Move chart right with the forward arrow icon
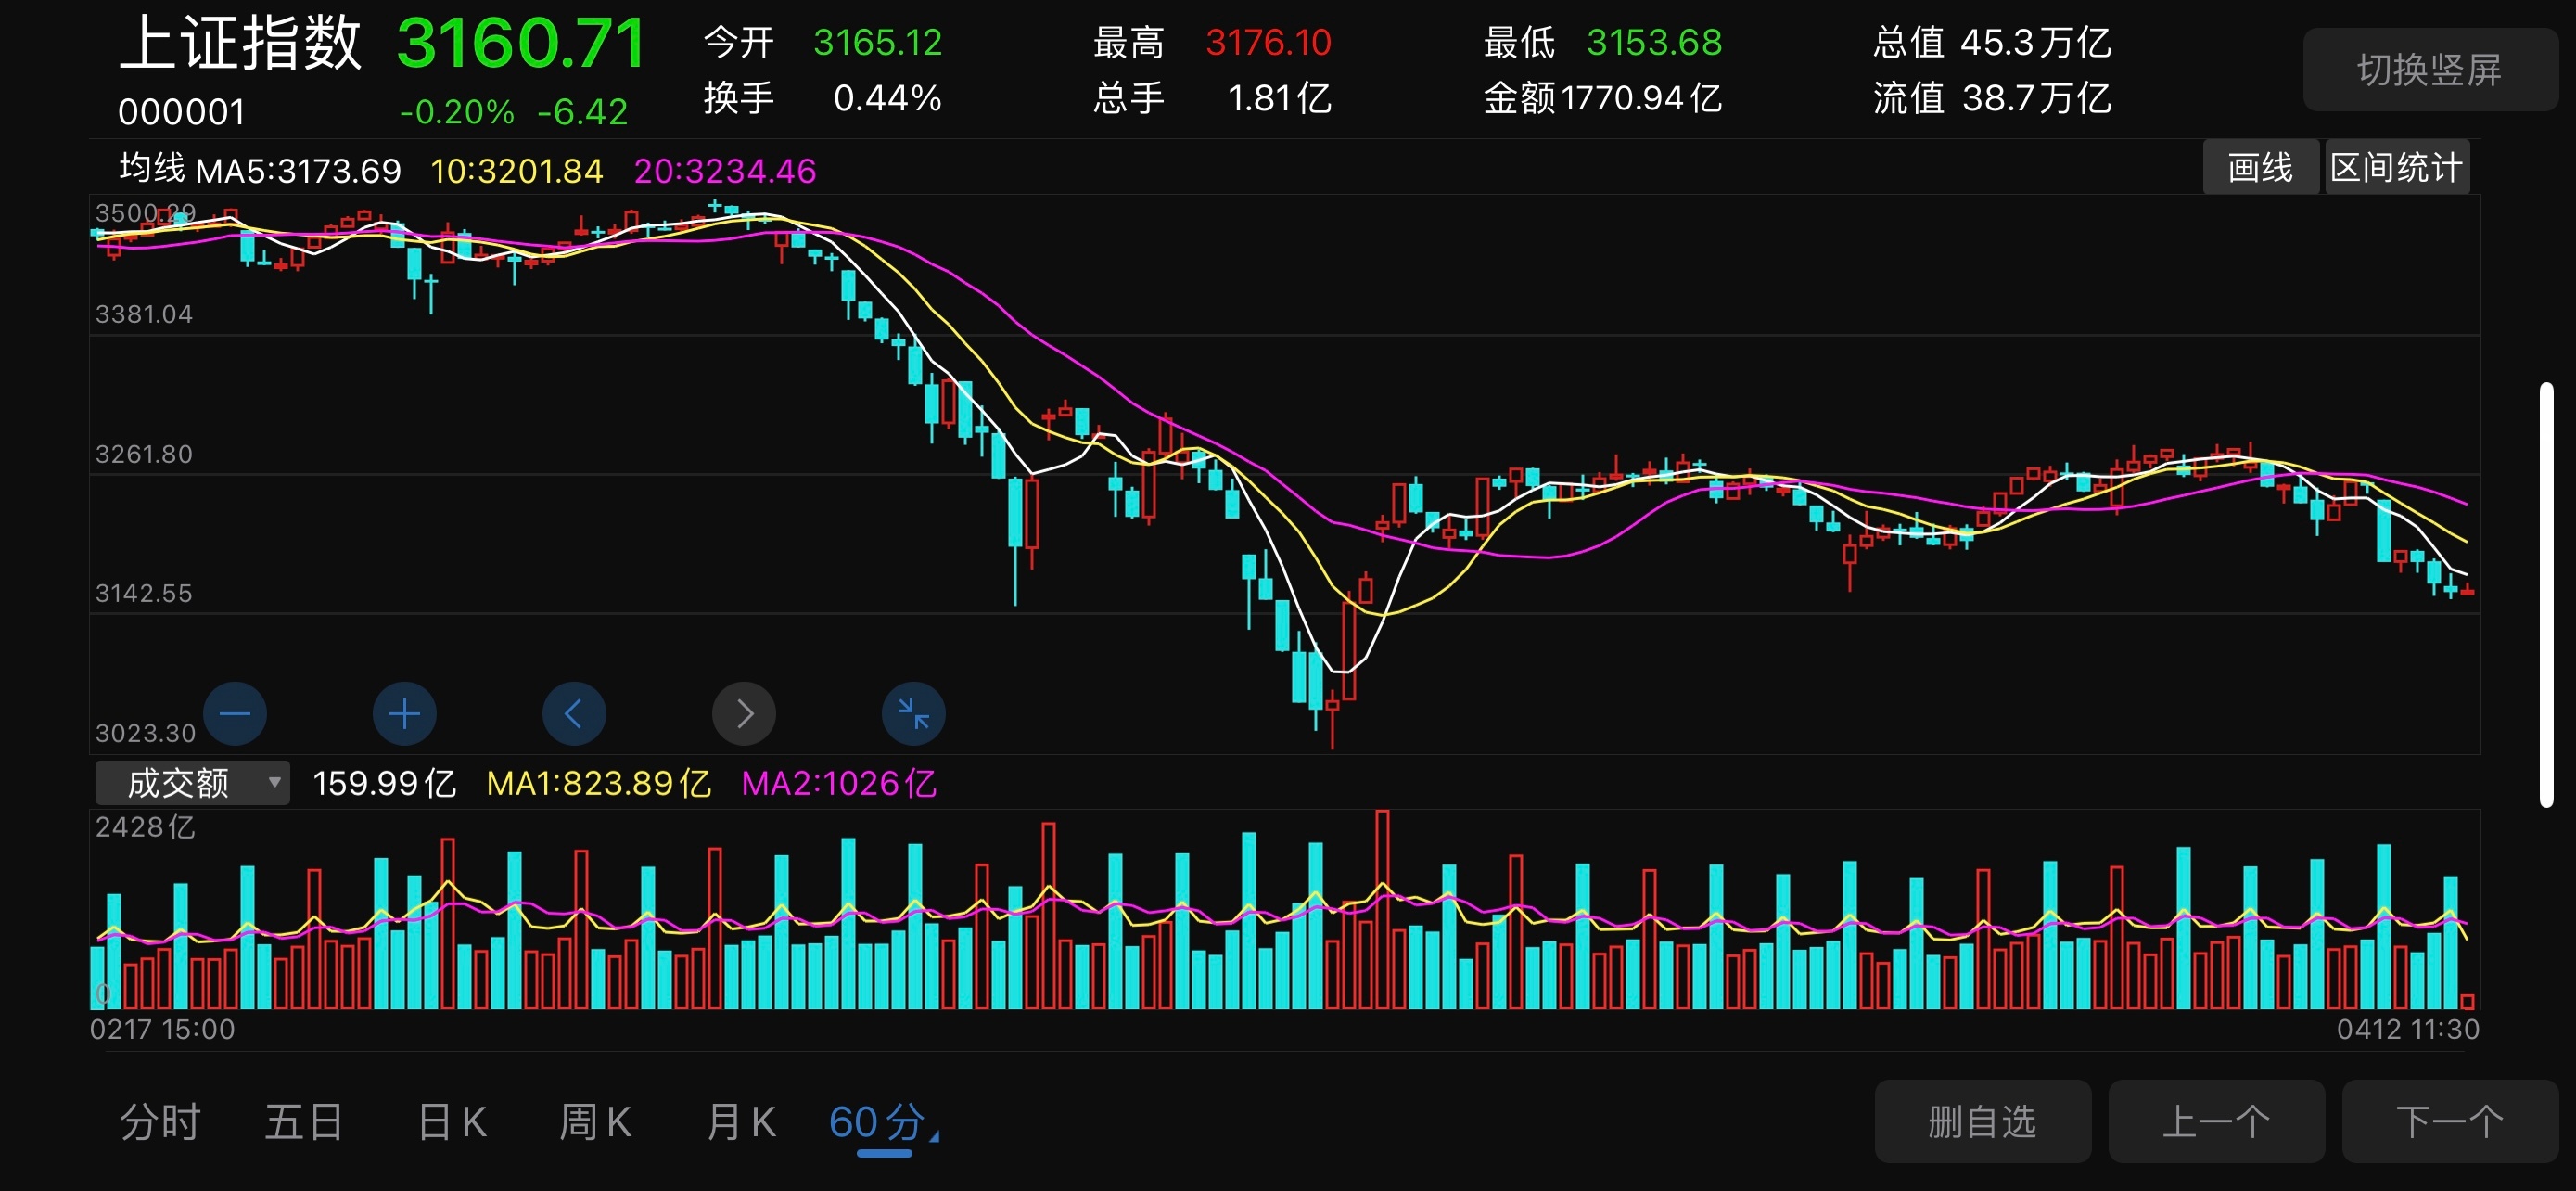This screenshot has height=1191, width=2576. tap(744, 713)
